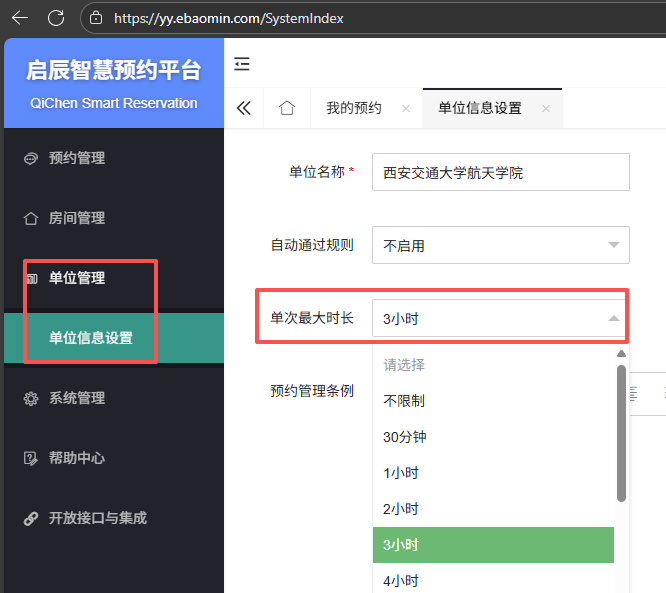The width and height of the screenshot is (666, 593).
Task: Expand 房间管理 in the sidebar
Action: point(77,218)
